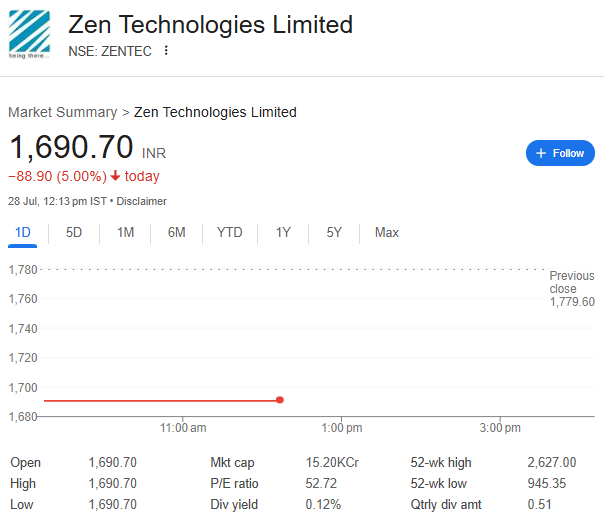The image size is (604, 512).
Task: Click the Mkt cap 15.20KCr value
Action: [x=332, y=462]
